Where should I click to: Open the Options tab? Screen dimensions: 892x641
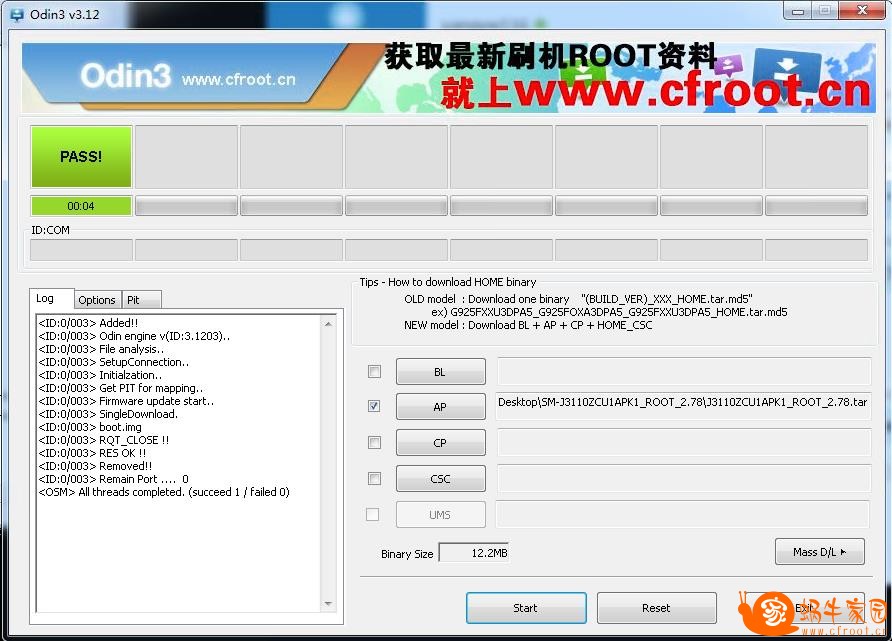(97, 300)
